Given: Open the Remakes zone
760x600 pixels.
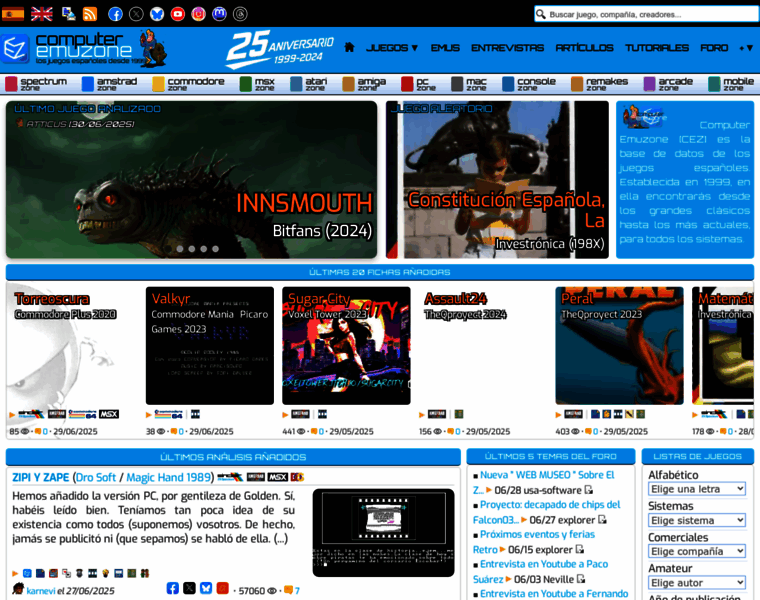Looking at the screenshot, I should click(x=600, y=84).
